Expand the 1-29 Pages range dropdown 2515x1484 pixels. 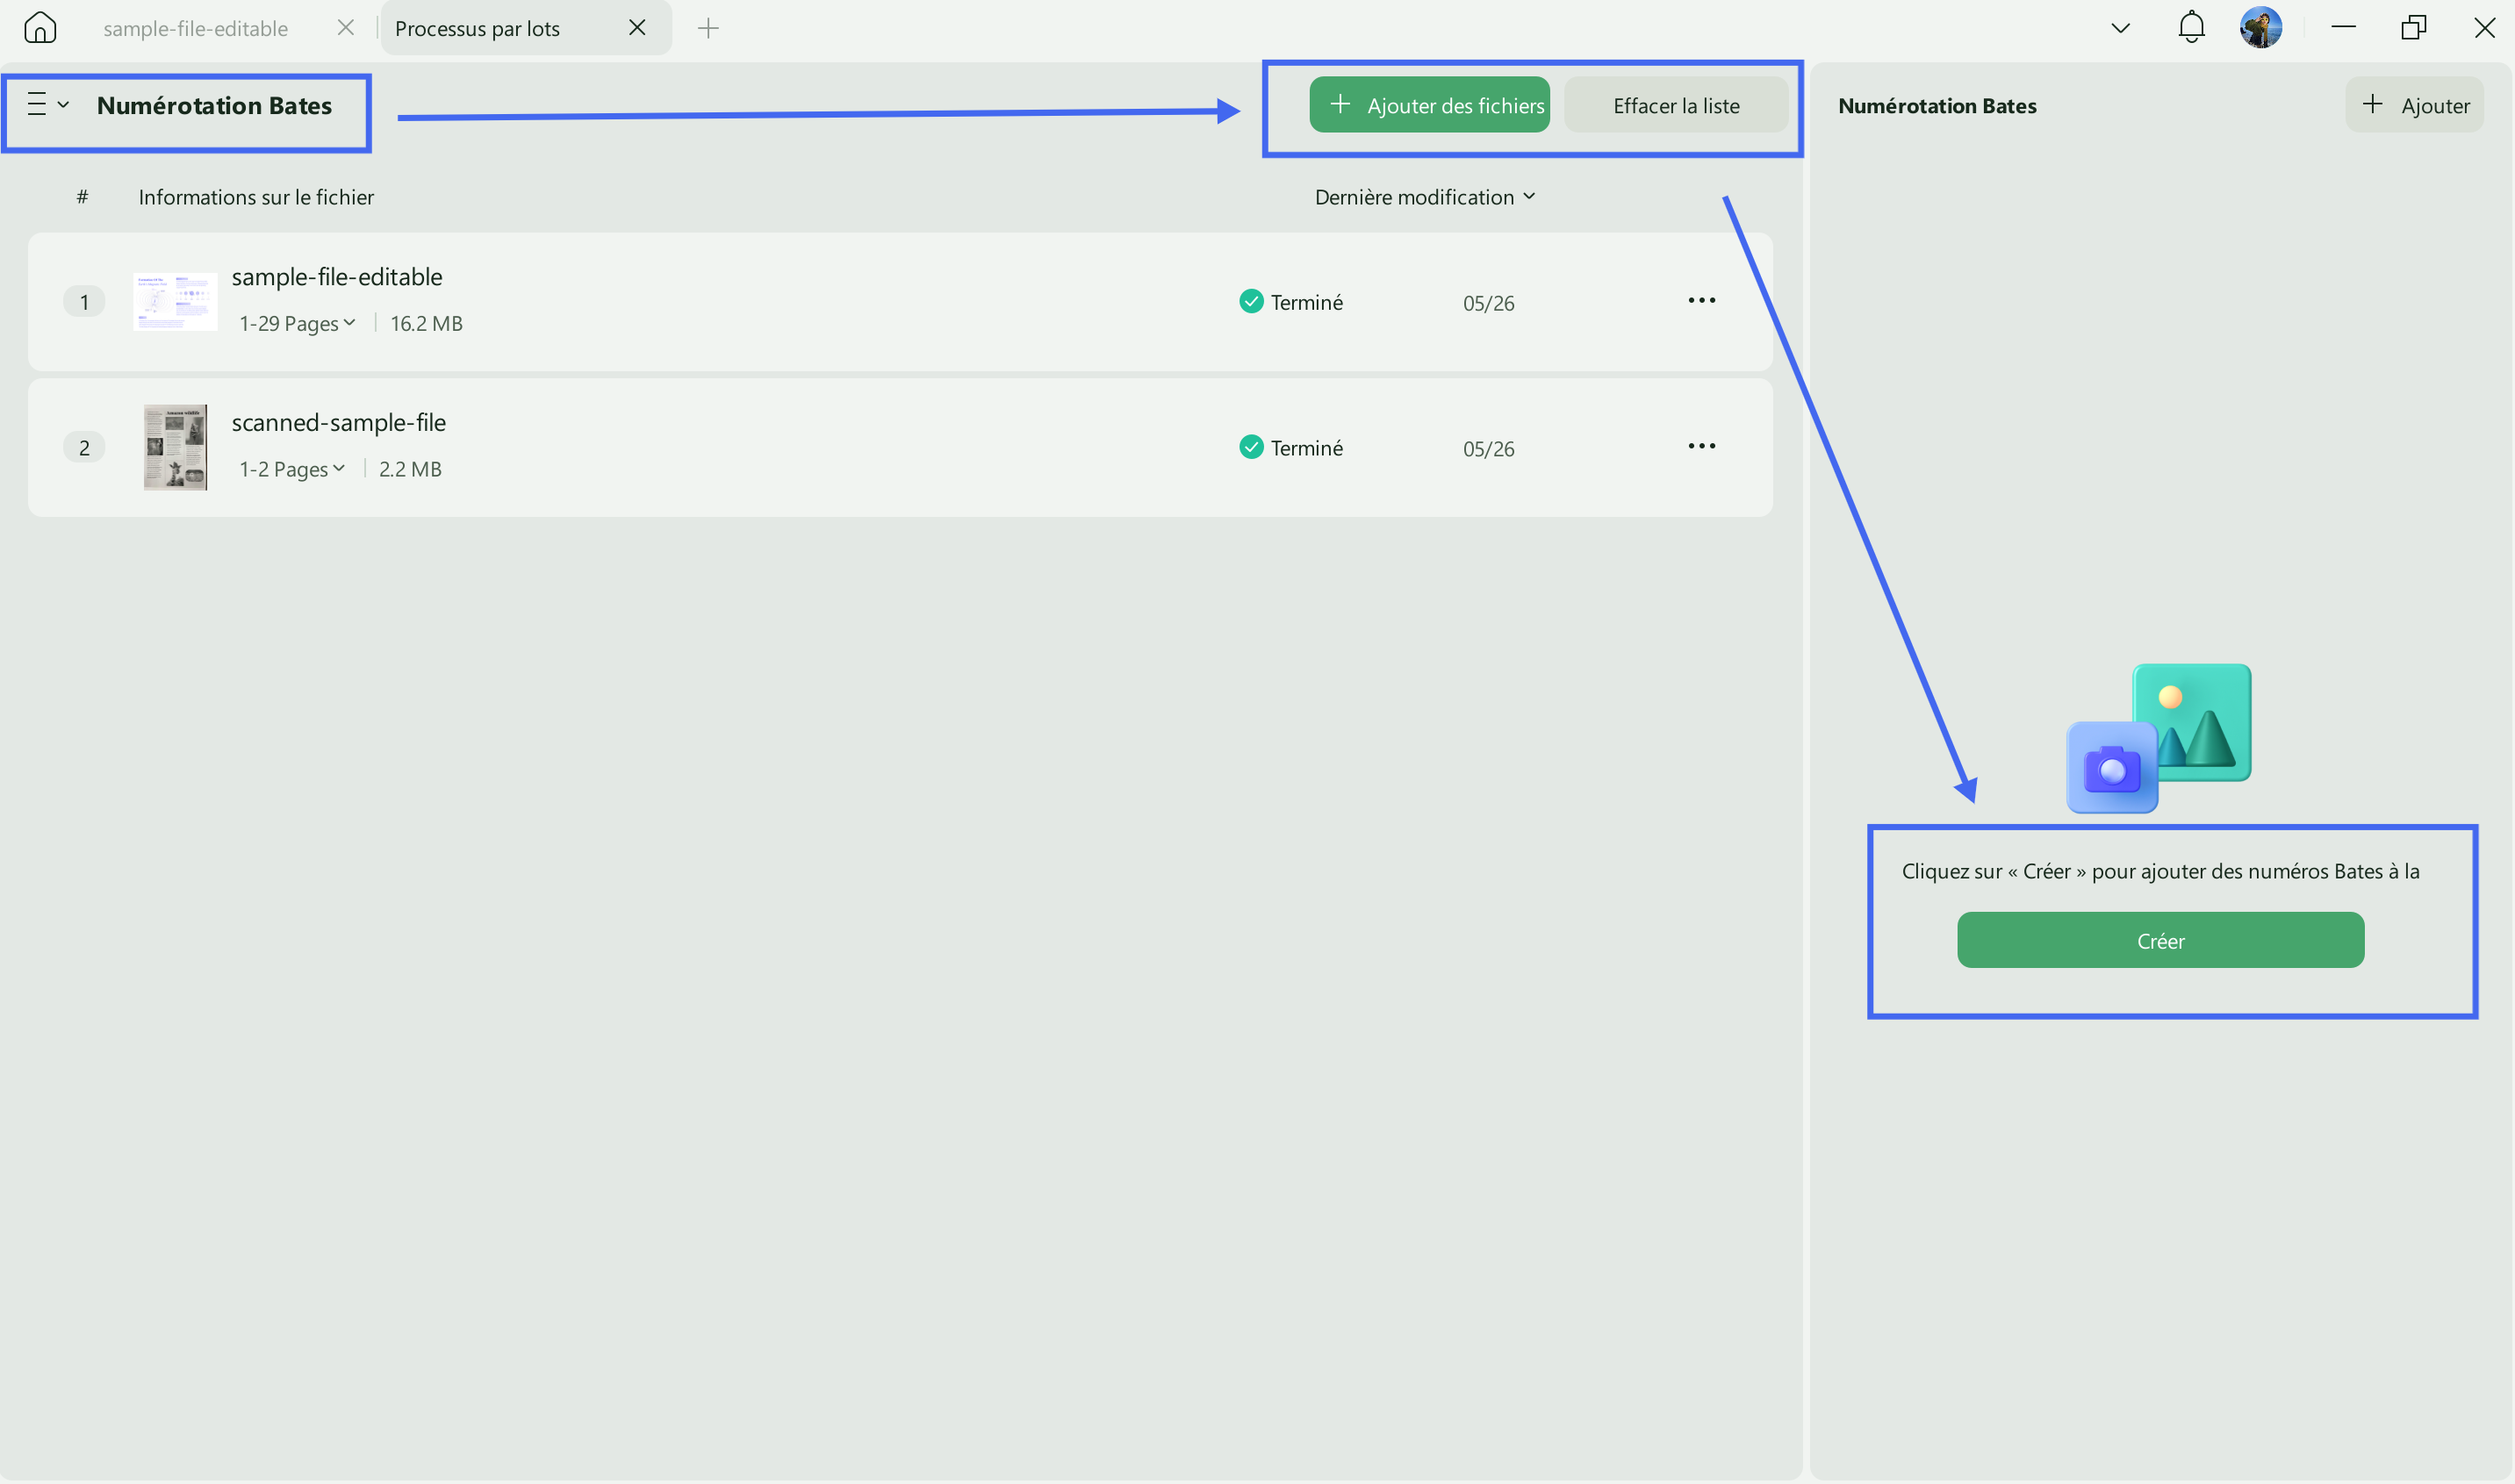[x=297, y=323]
